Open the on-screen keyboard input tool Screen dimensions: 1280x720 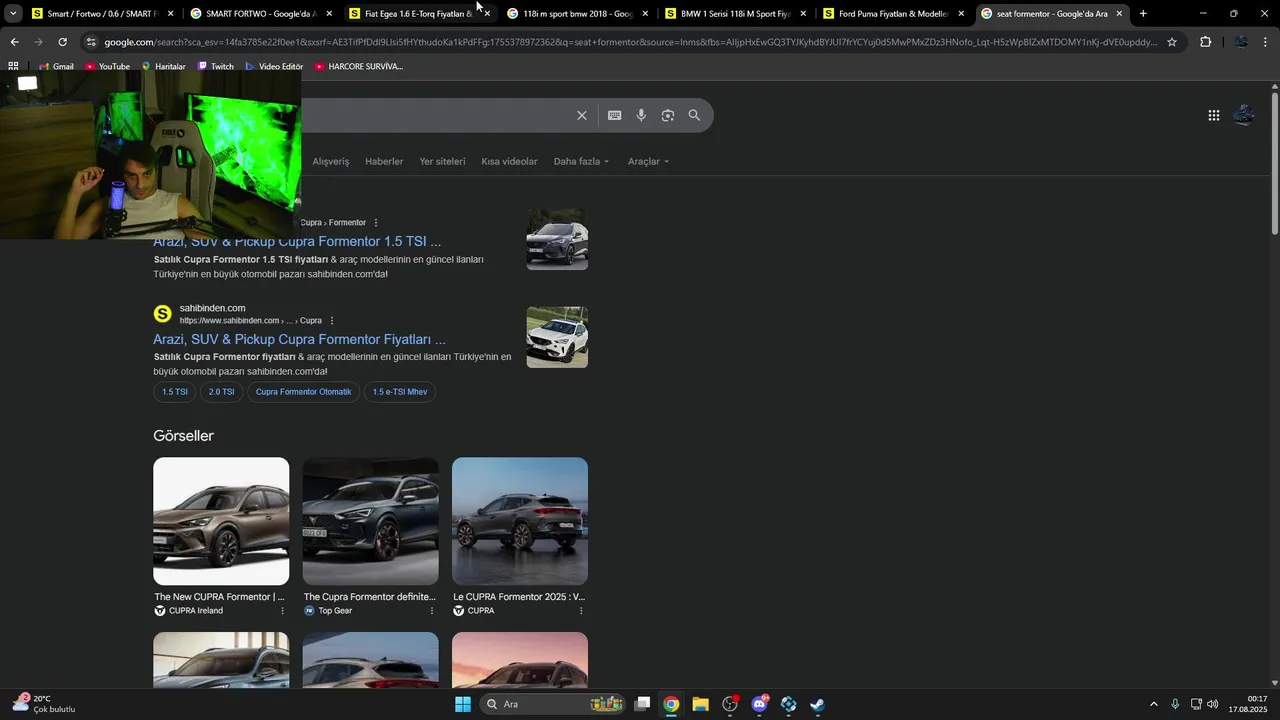614,115
